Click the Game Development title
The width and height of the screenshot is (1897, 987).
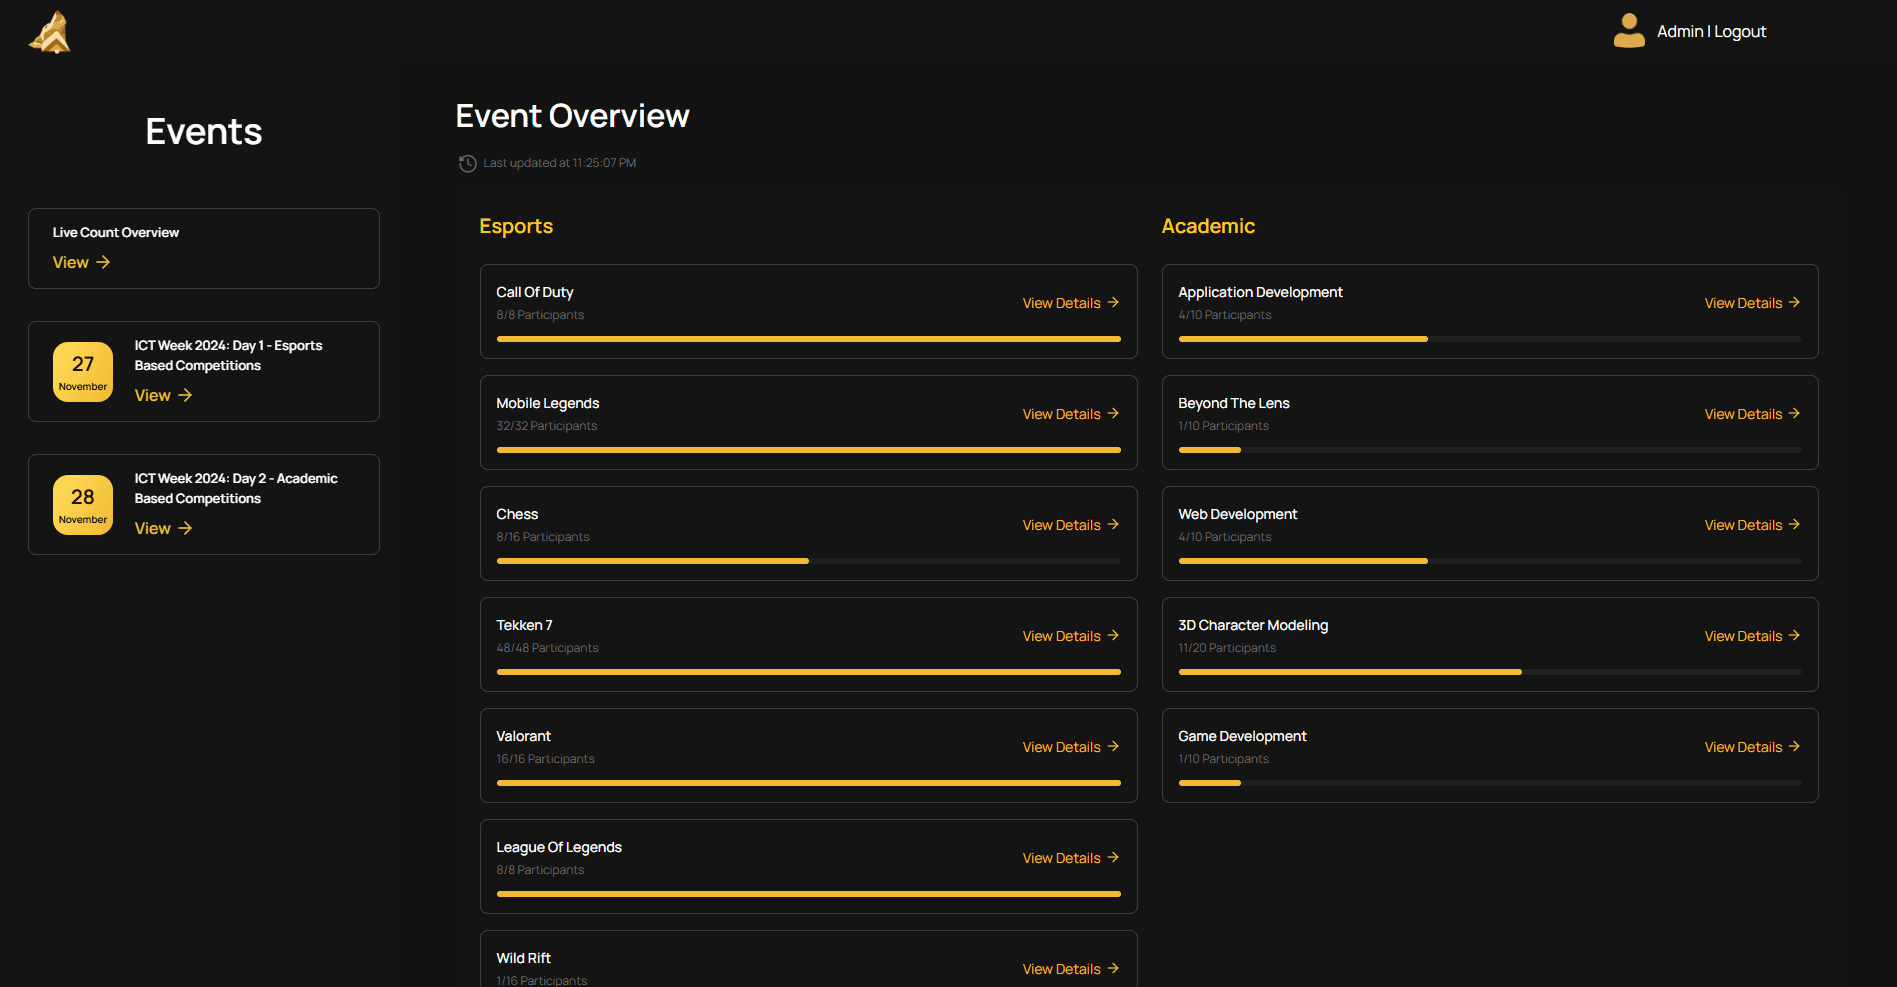[x=1242, y=736]
